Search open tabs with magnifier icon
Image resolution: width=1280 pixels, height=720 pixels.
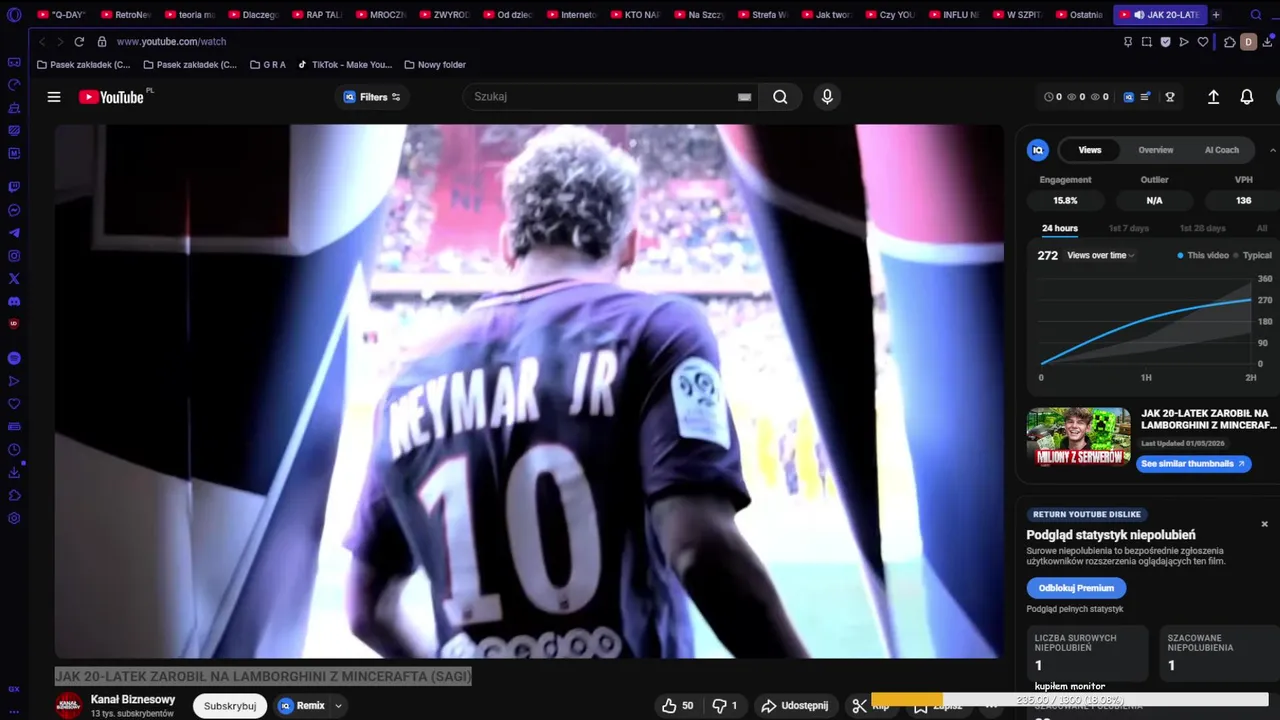[1256, 15]
